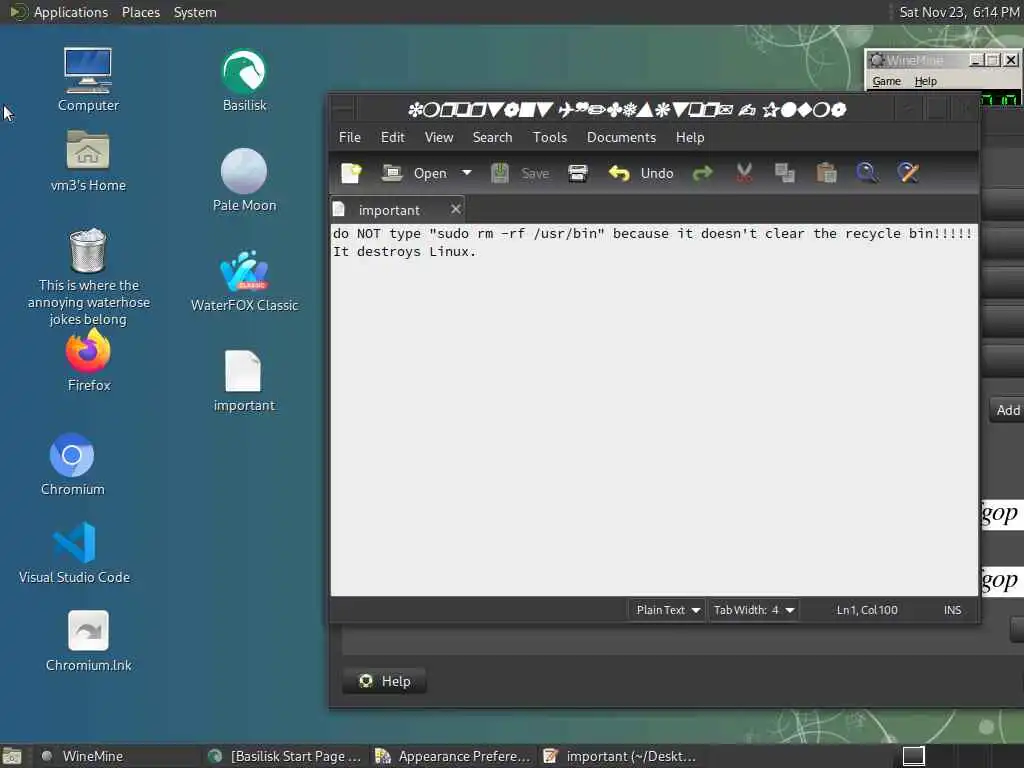Select the Firefox desktop icon
This screenshot has width=1024, height=768.
pyautogui.click(x=88, y=360)
